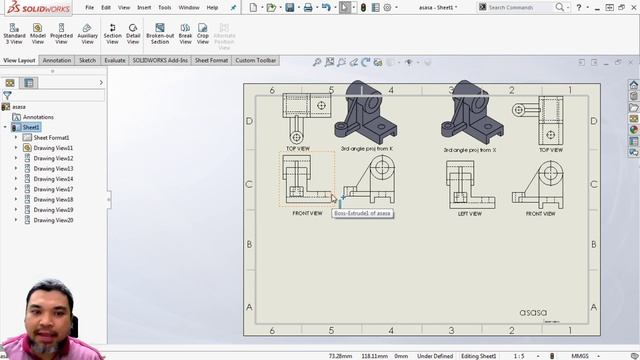Viewport: 640px width, 360px height.
Task: Click the SOLIDWORKS logo
Action: pyautogui.click(x=38, y=7)
